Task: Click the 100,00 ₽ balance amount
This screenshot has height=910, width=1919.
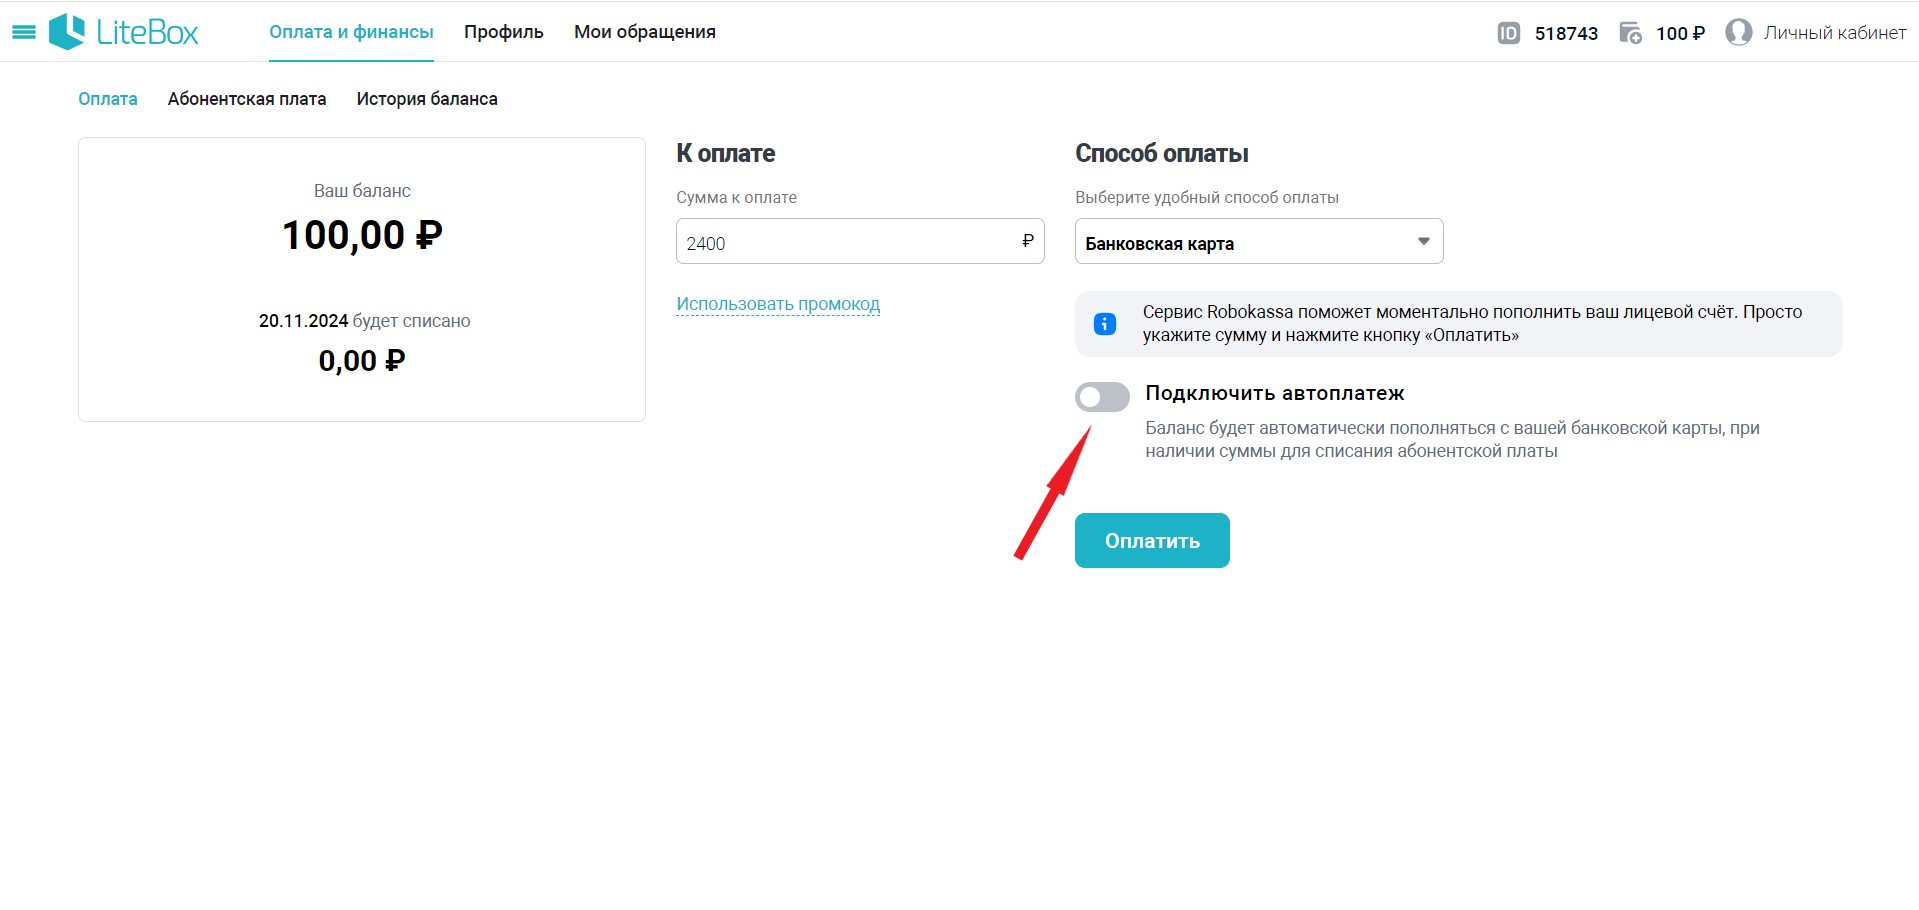Action: (362, 235)
